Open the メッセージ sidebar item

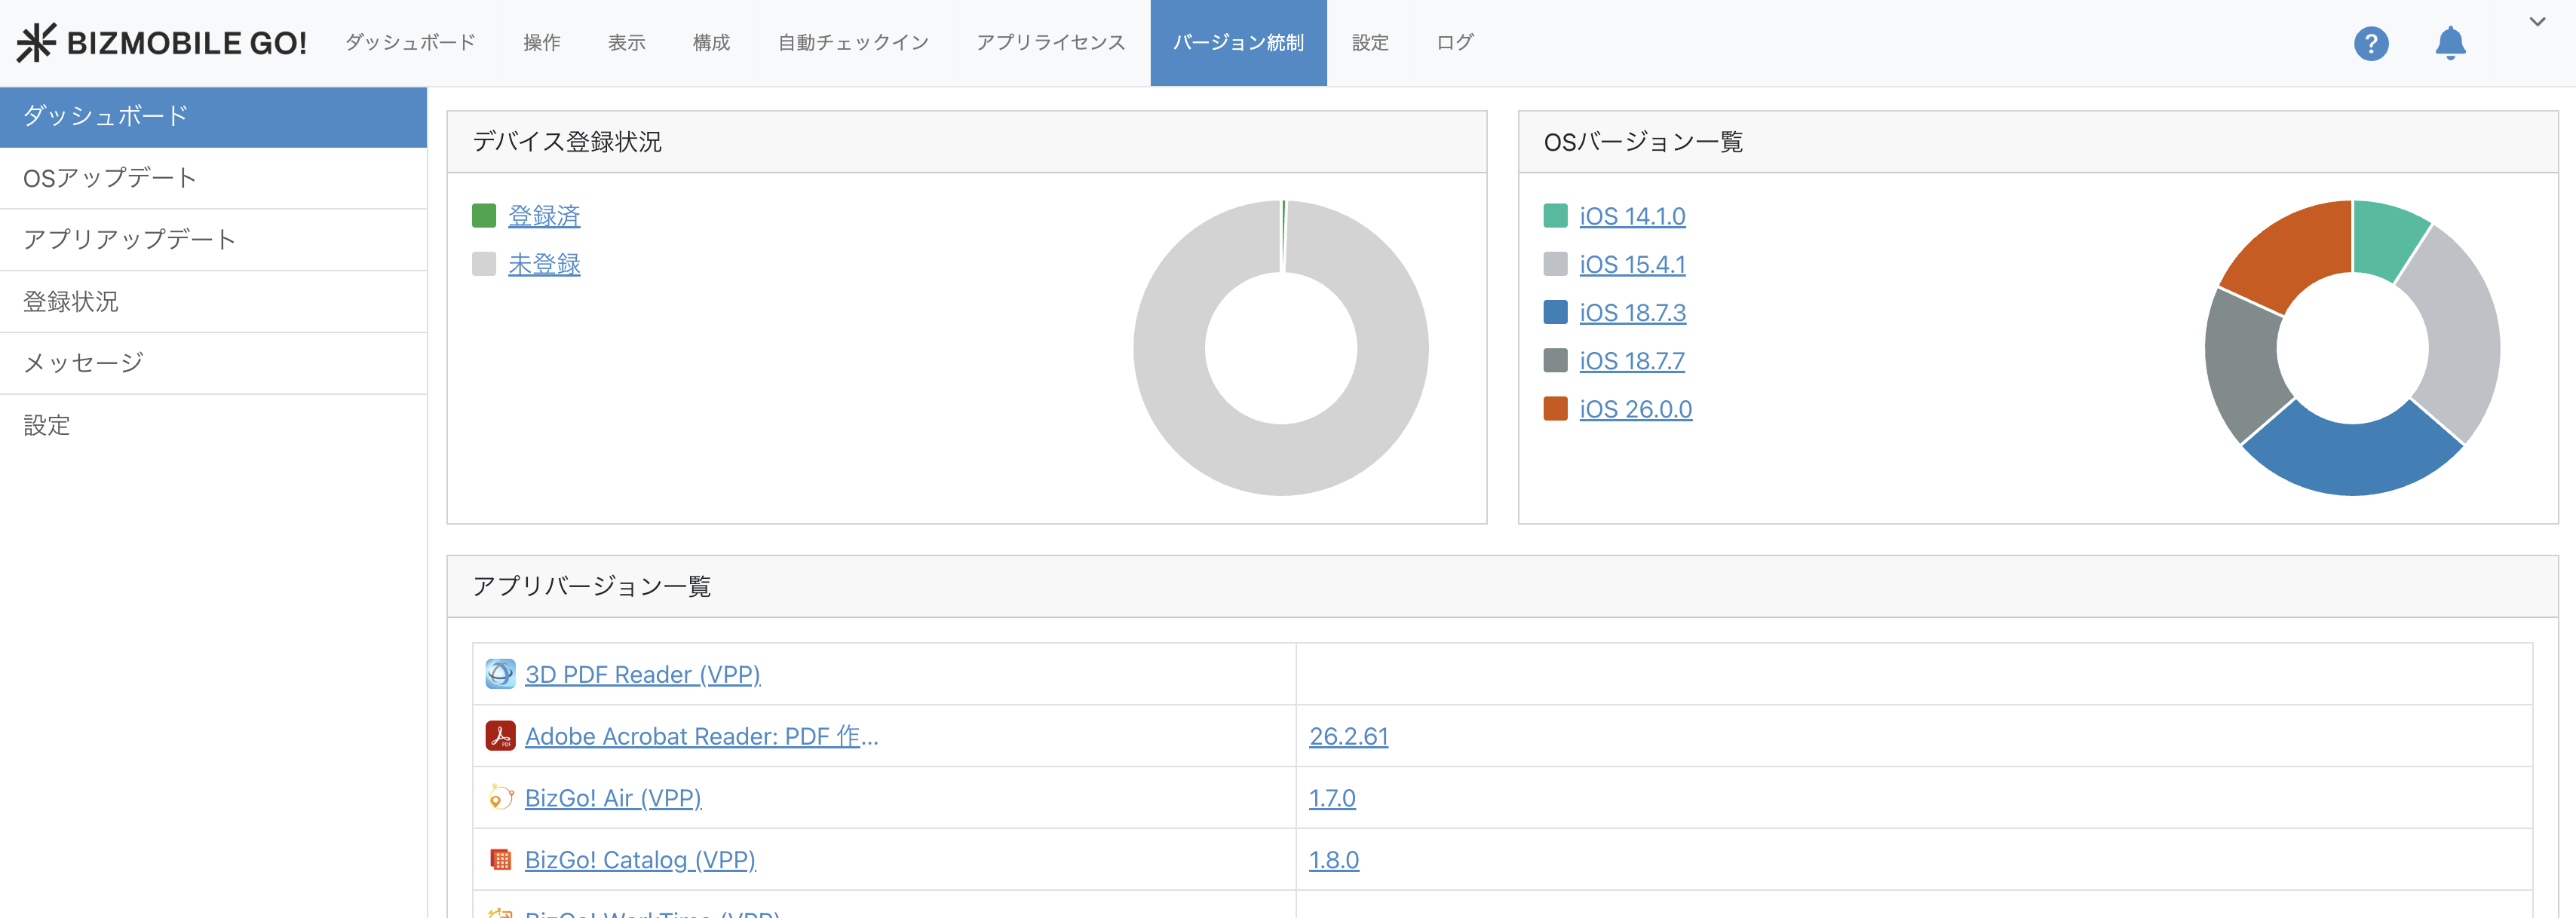(84, 363)
